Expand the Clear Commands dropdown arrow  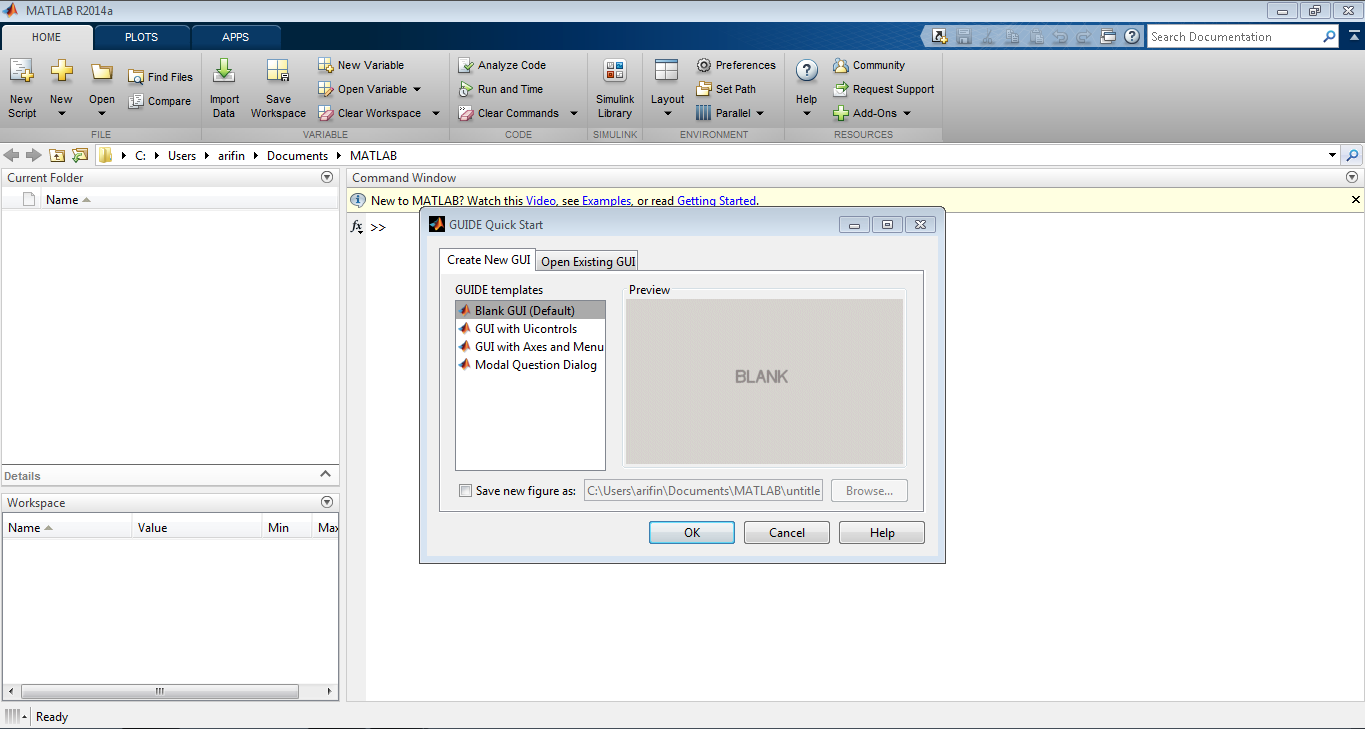pyautogui.click(x=573, y=113)
